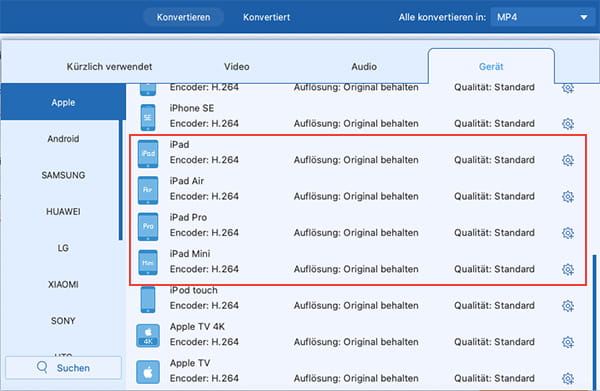Click Qualität: Standard in iPhone SE row
The image size is (600, 391).
pos(494,124)
